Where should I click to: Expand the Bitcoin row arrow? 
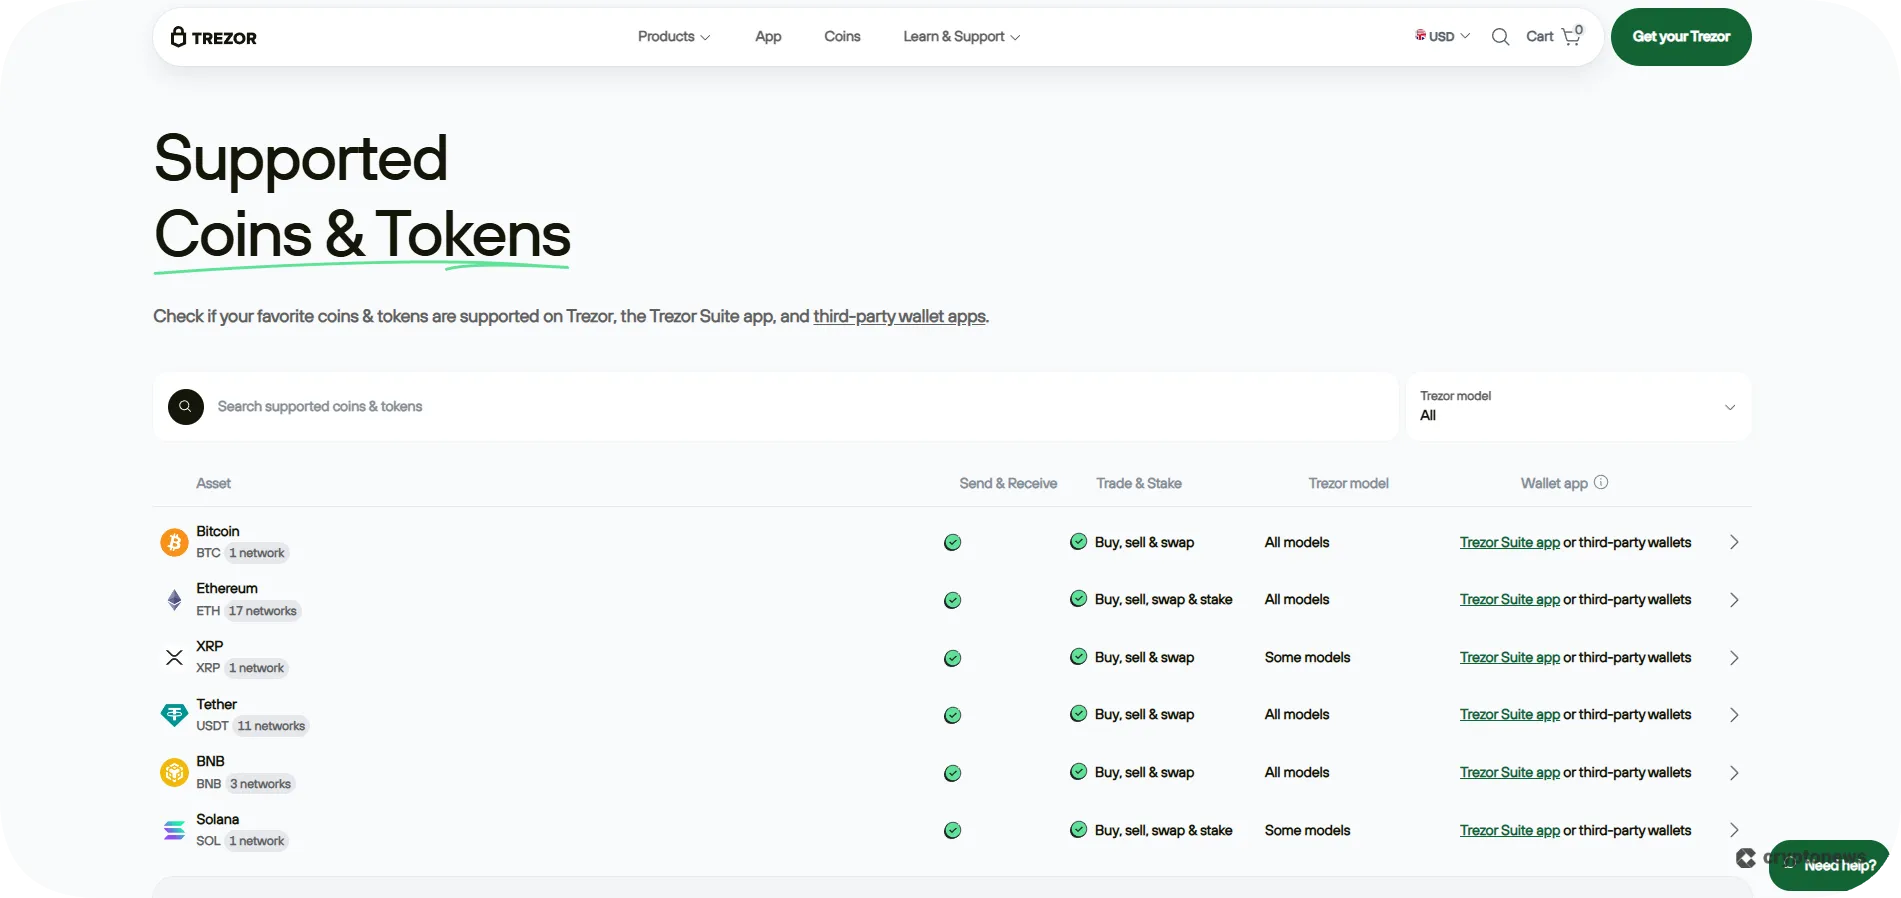tap(1734, 542)
